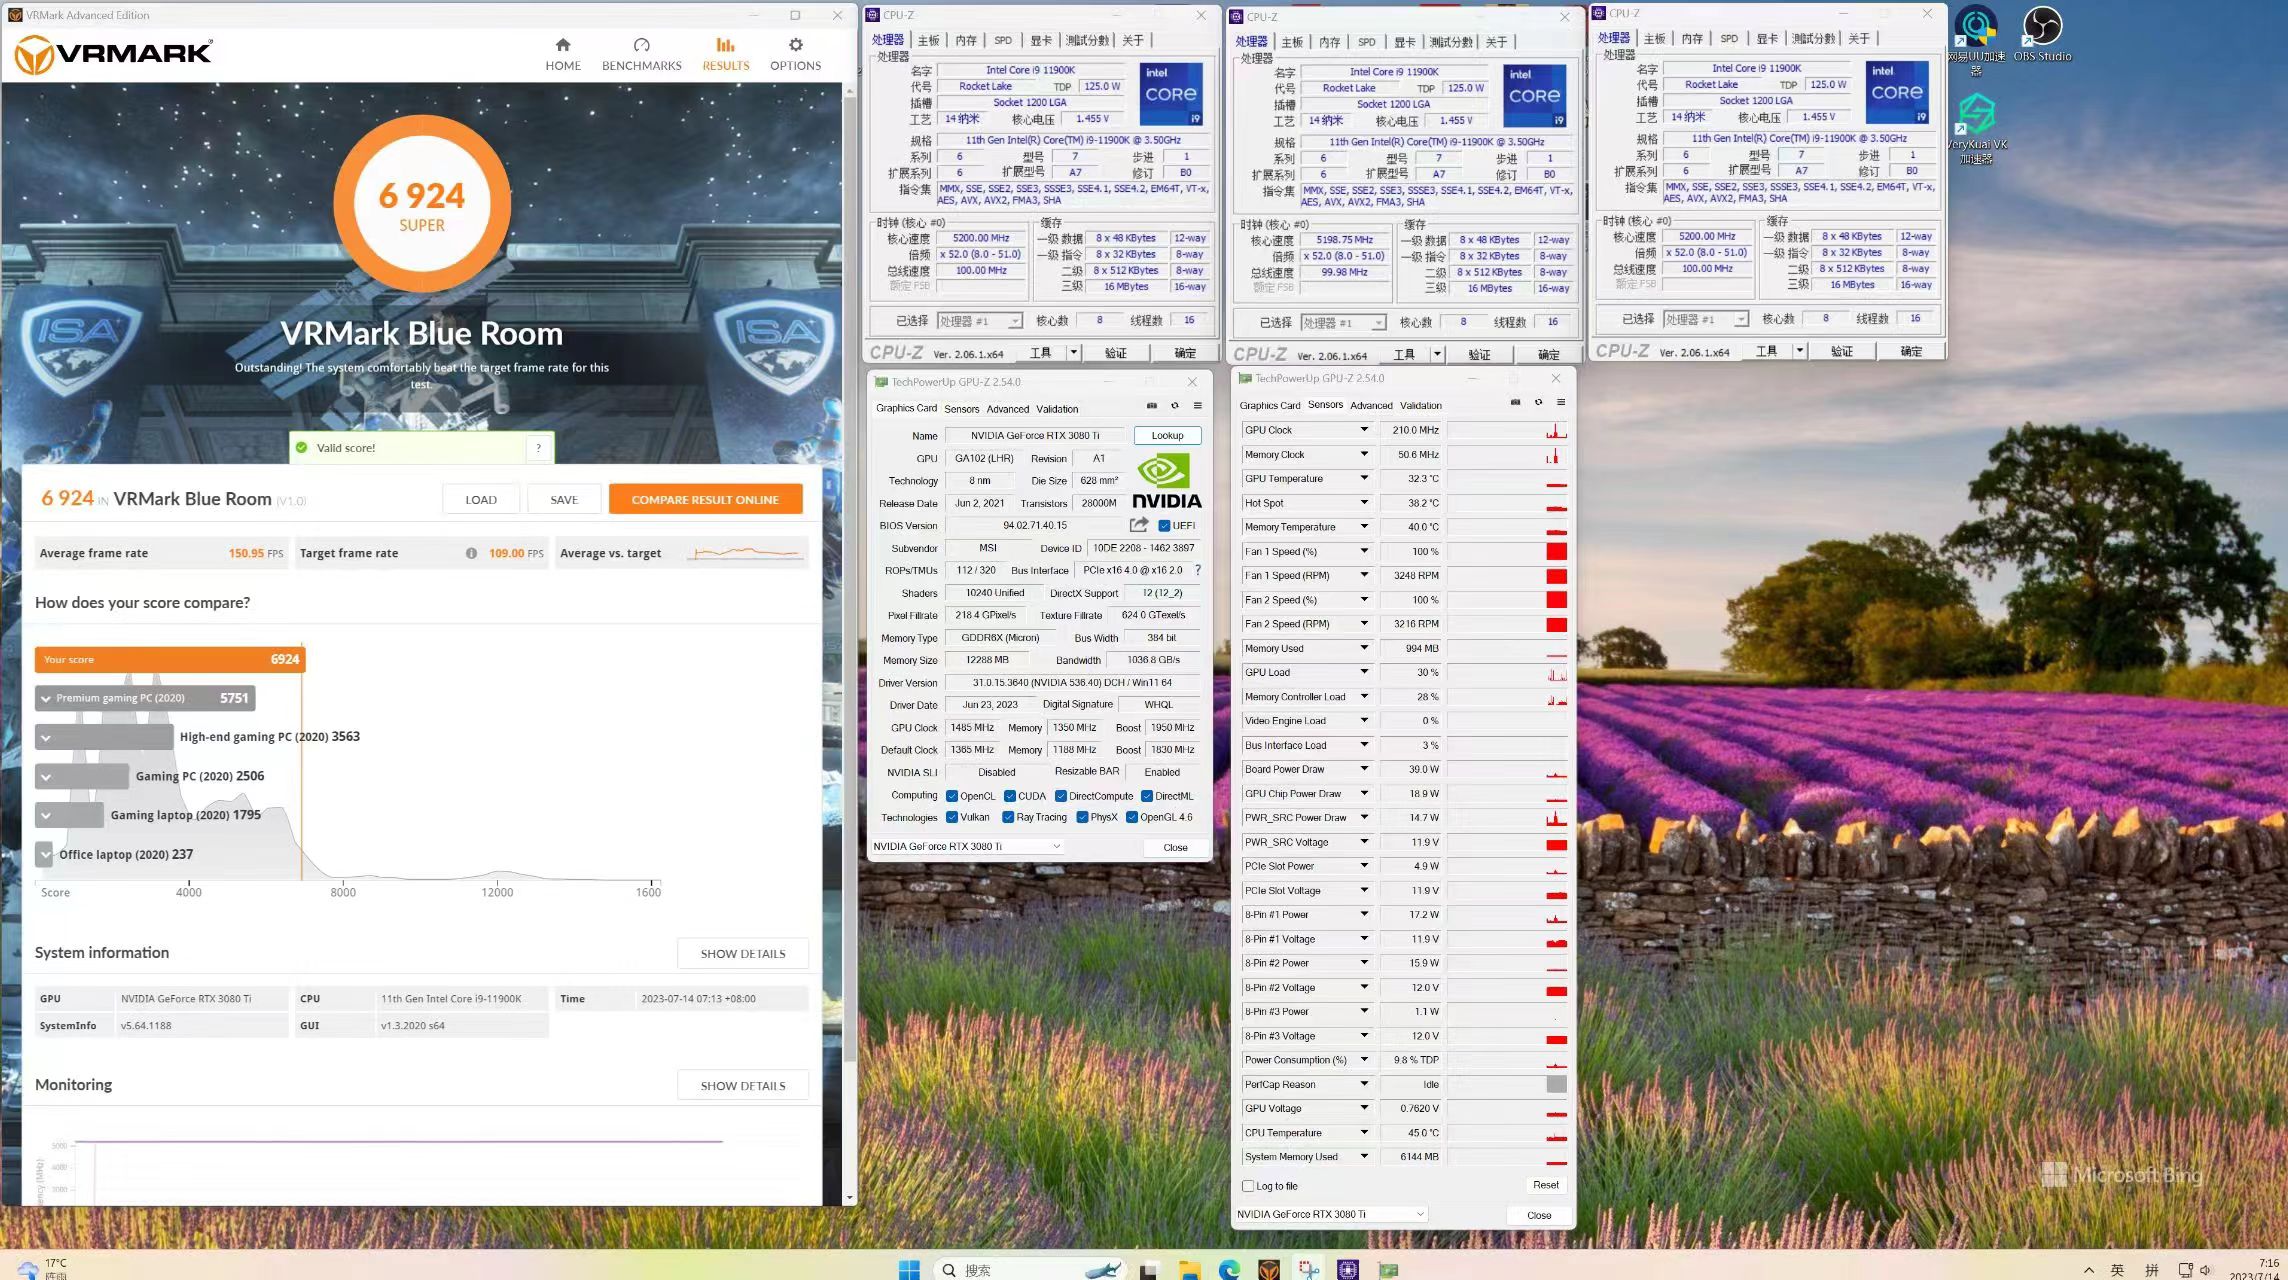Screen dimensions: 2288x1280
Task: Open VRMark taskbar icon
Action: (x=1269, y=1269)
